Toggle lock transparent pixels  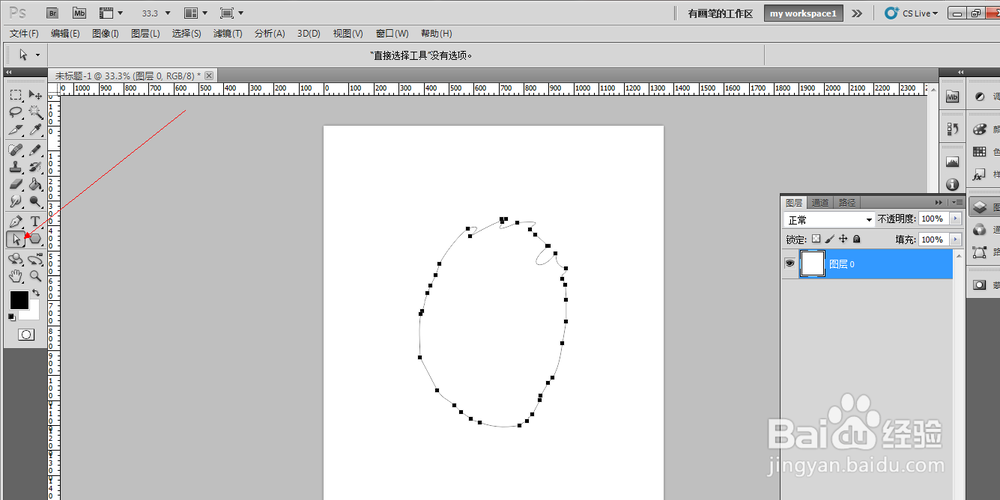(x=816, y=239)
